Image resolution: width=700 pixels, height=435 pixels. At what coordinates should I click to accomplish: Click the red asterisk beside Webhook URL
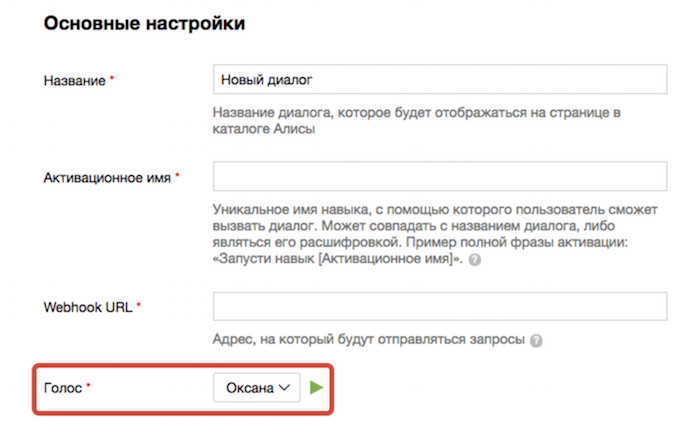pos(139,305)
